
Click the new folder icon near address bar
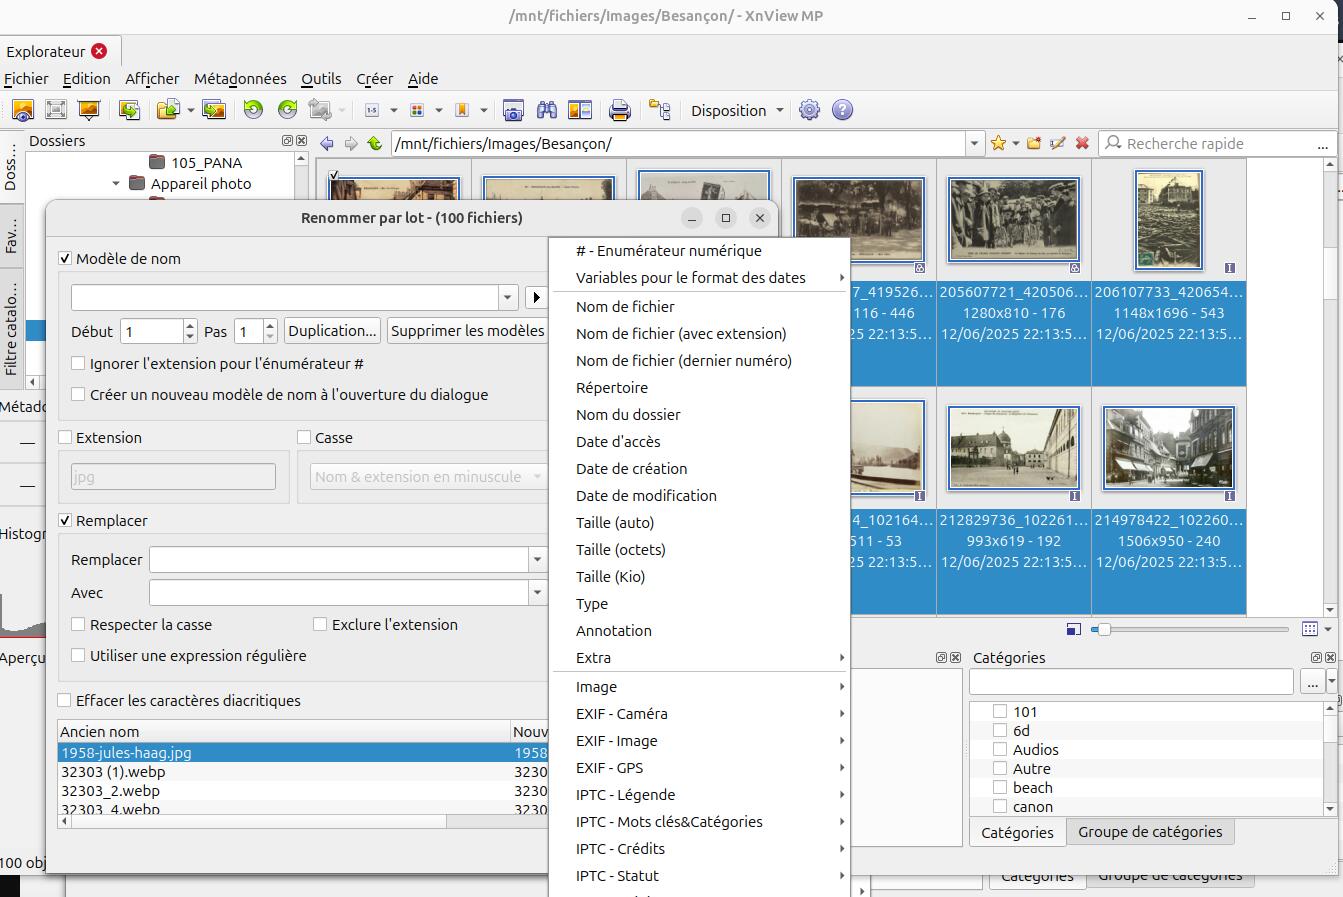point(1034,144)
